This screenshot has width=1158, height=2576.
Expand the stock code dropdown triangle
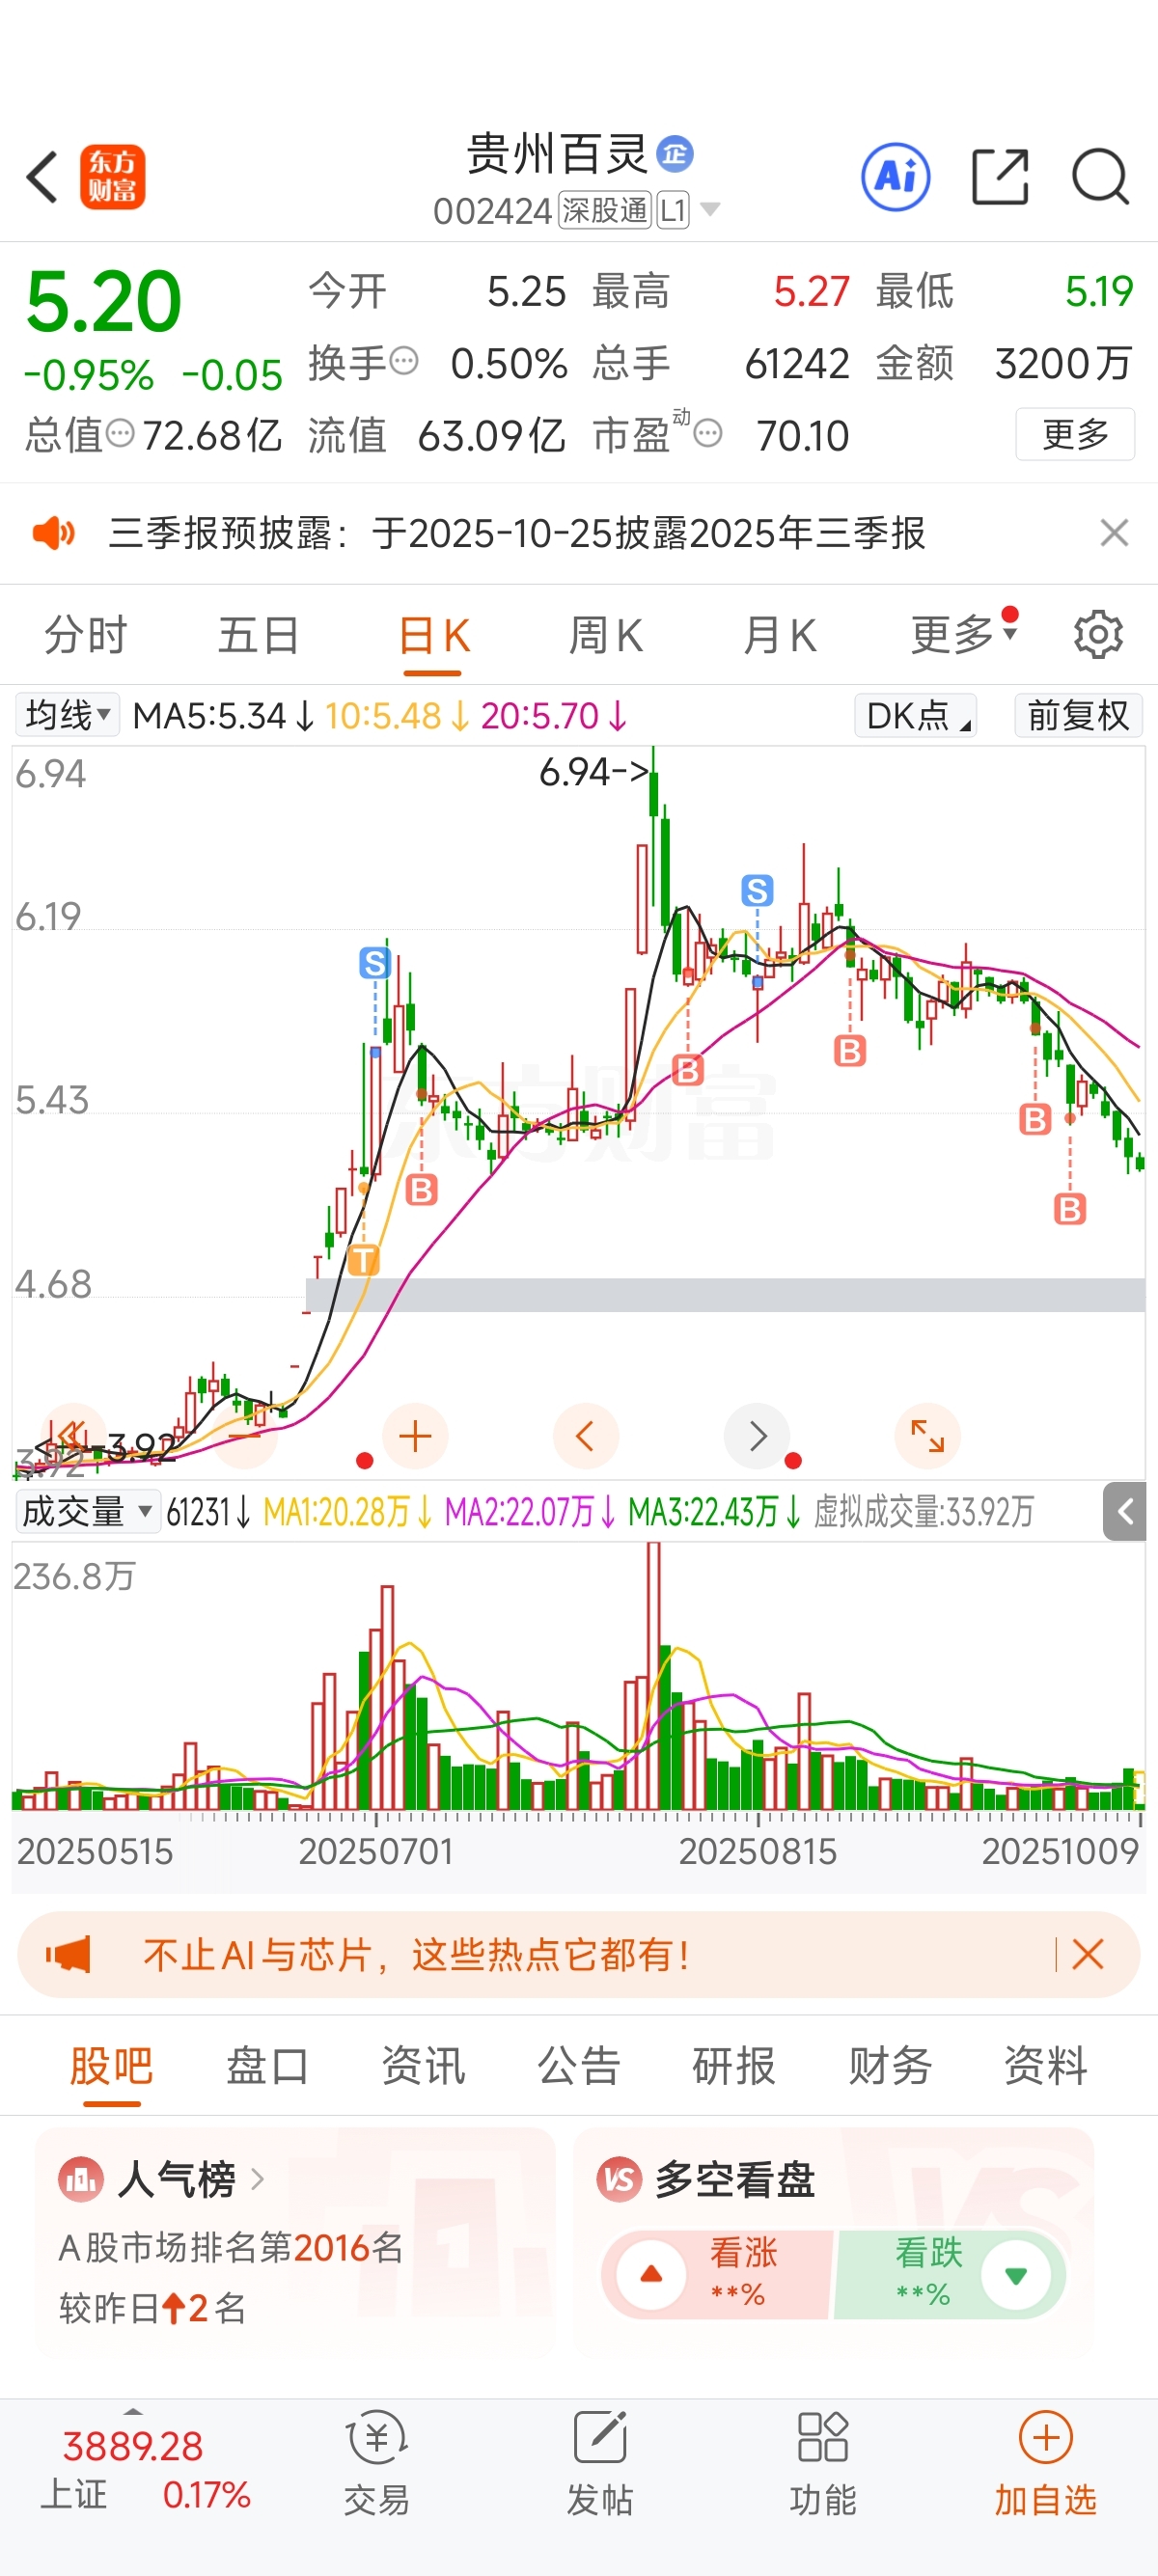710,210
